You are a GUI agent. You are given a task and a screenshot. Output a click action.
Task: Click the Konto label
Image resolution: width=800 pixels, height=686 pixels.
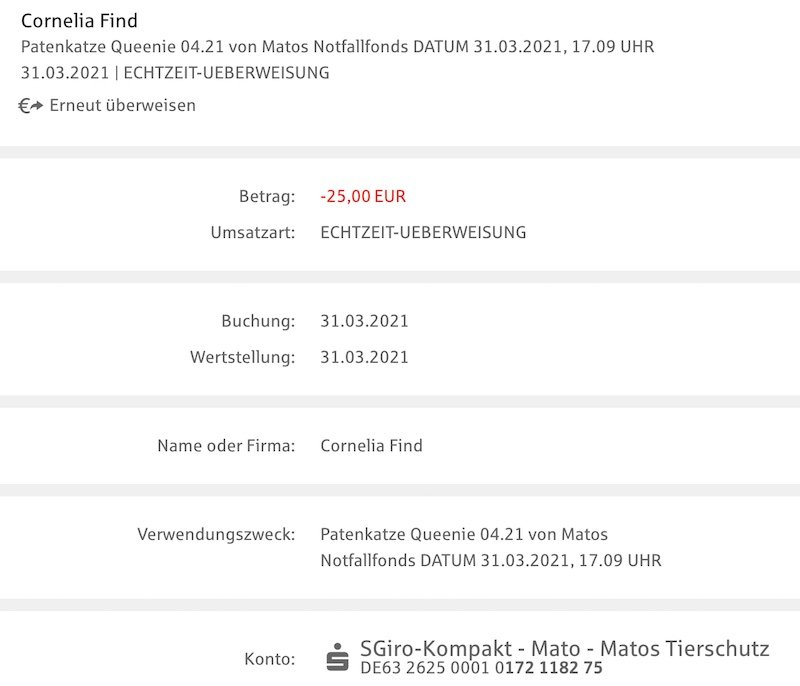269,659
